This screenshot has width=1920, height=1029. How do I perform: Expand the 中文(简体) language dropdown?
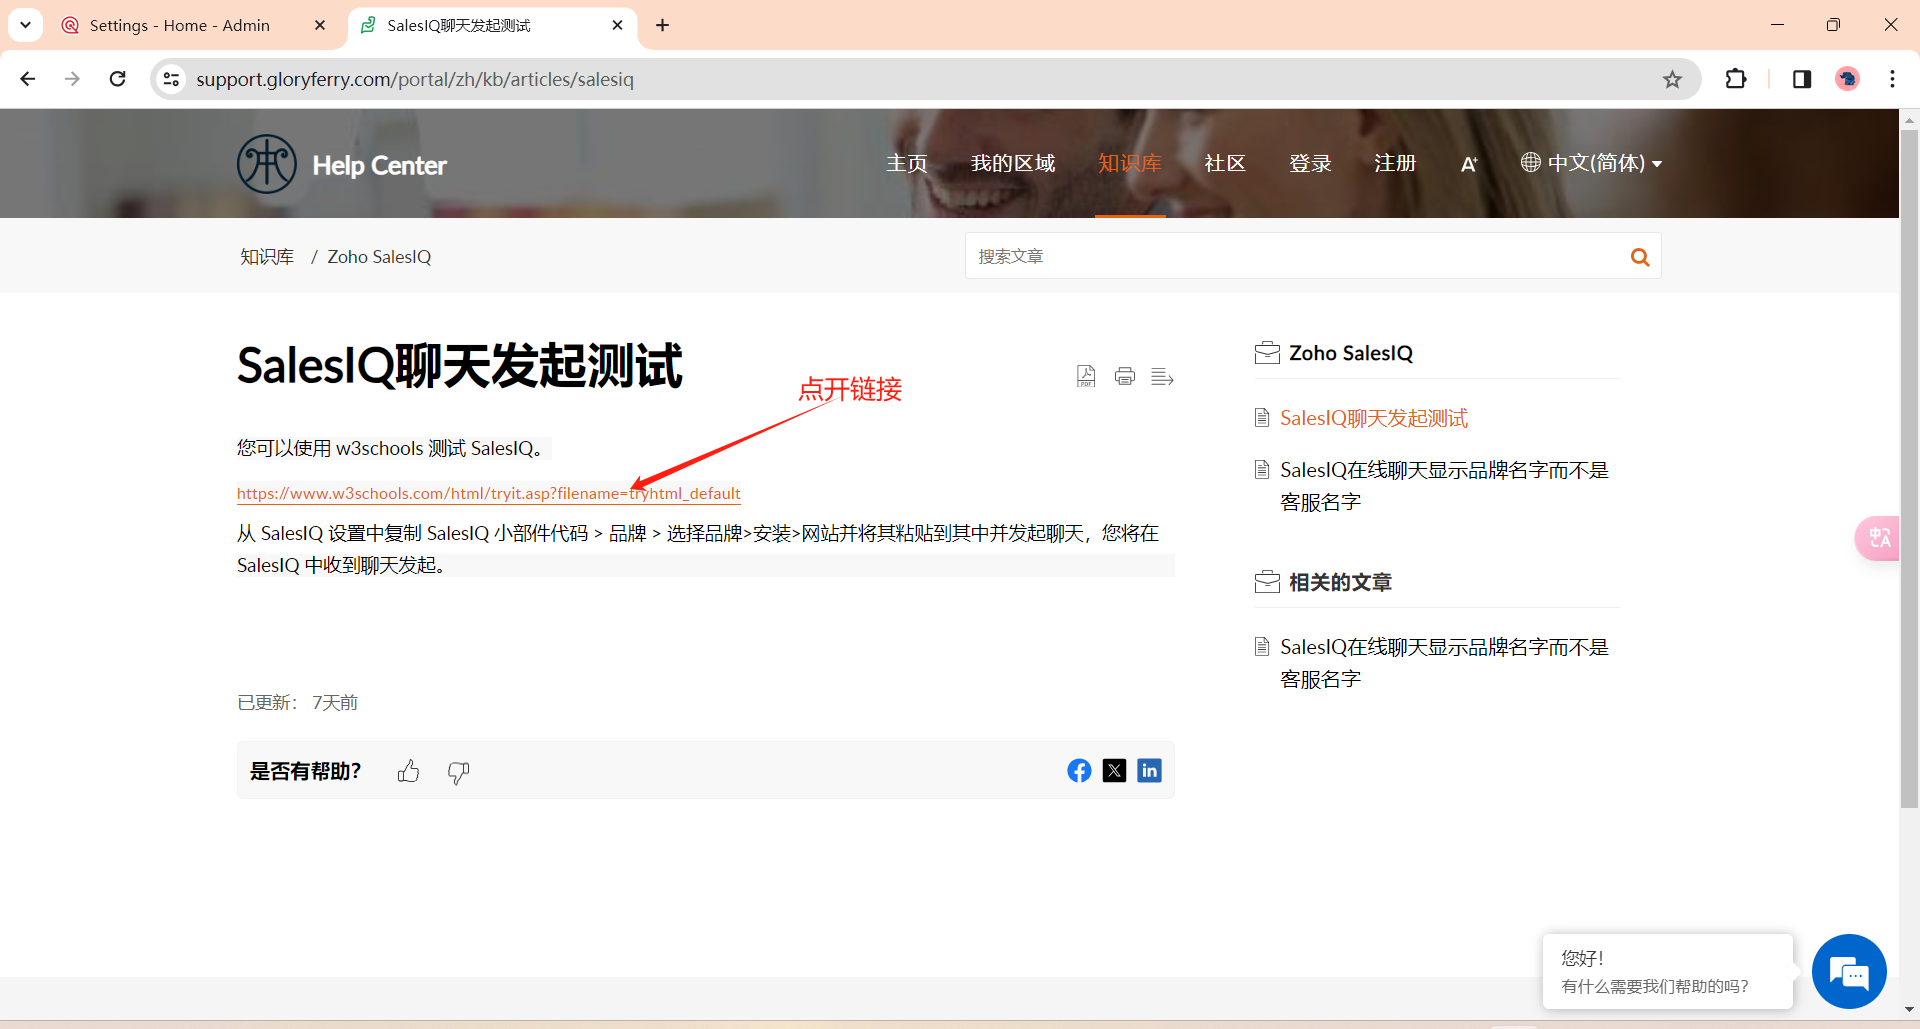[x=1592, y=163]
